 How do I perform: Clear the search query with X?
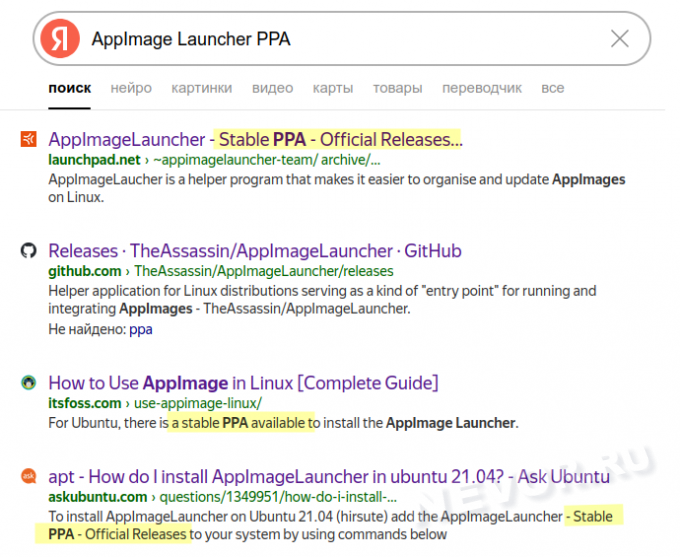pos(620,39)
